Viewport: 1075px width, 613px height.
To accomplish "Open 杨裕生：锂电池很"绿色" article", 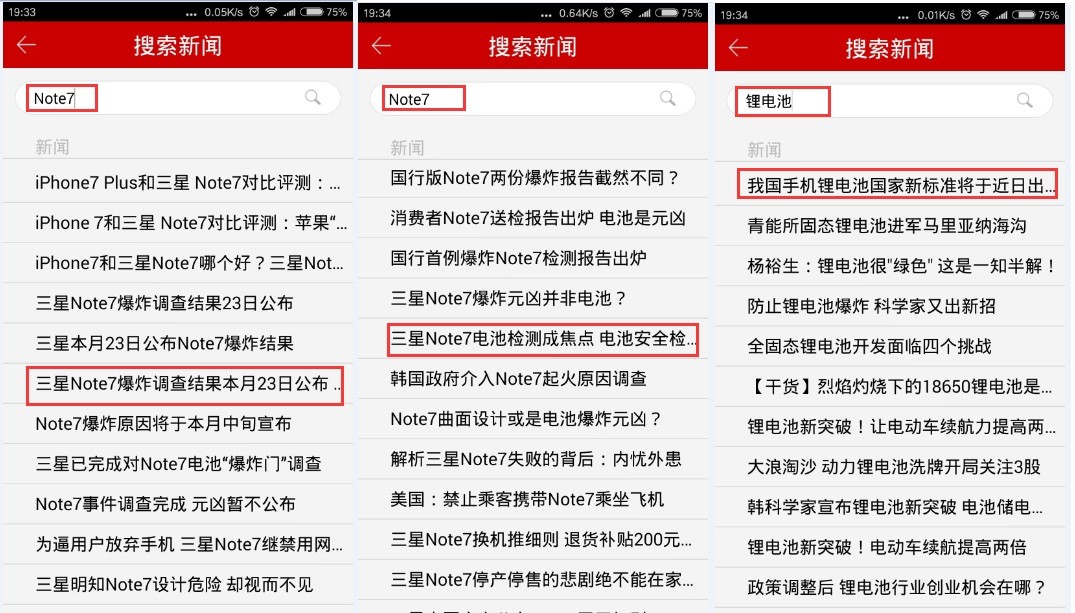I will pos(890,266).
